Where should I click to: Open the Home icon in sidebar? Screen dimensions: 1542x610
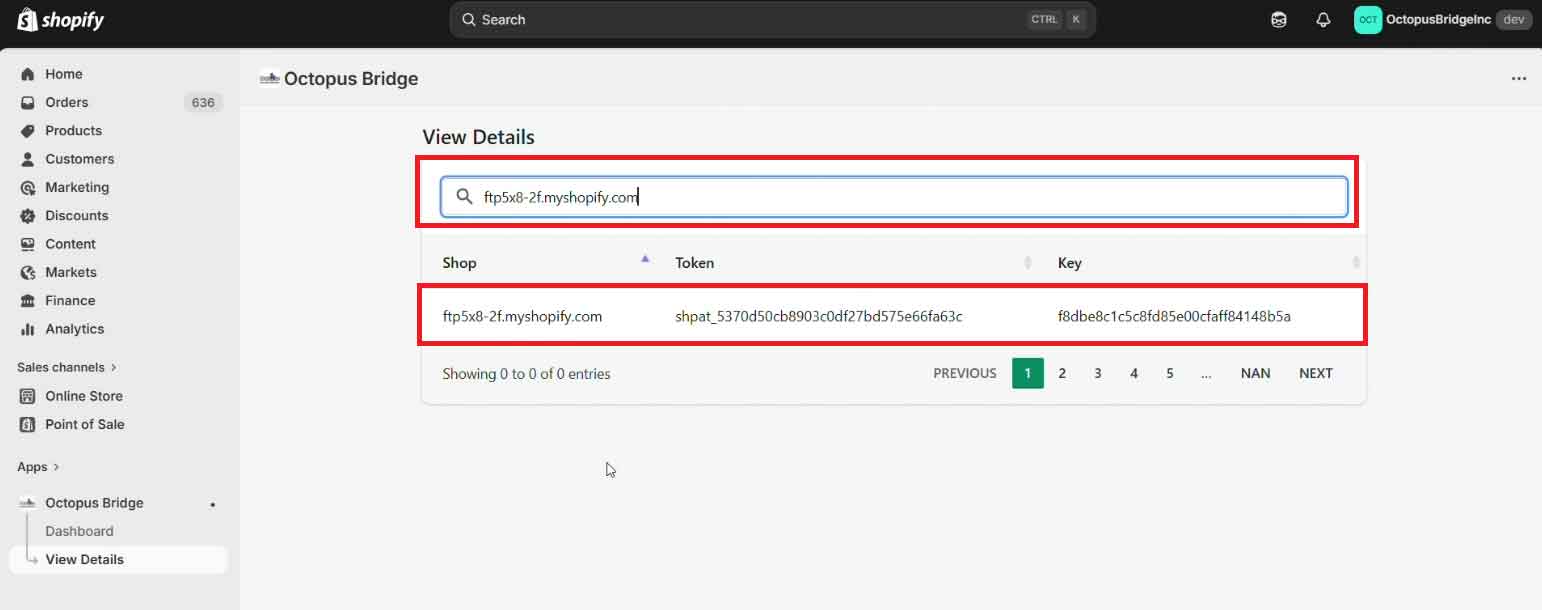(x=27, y=74)
